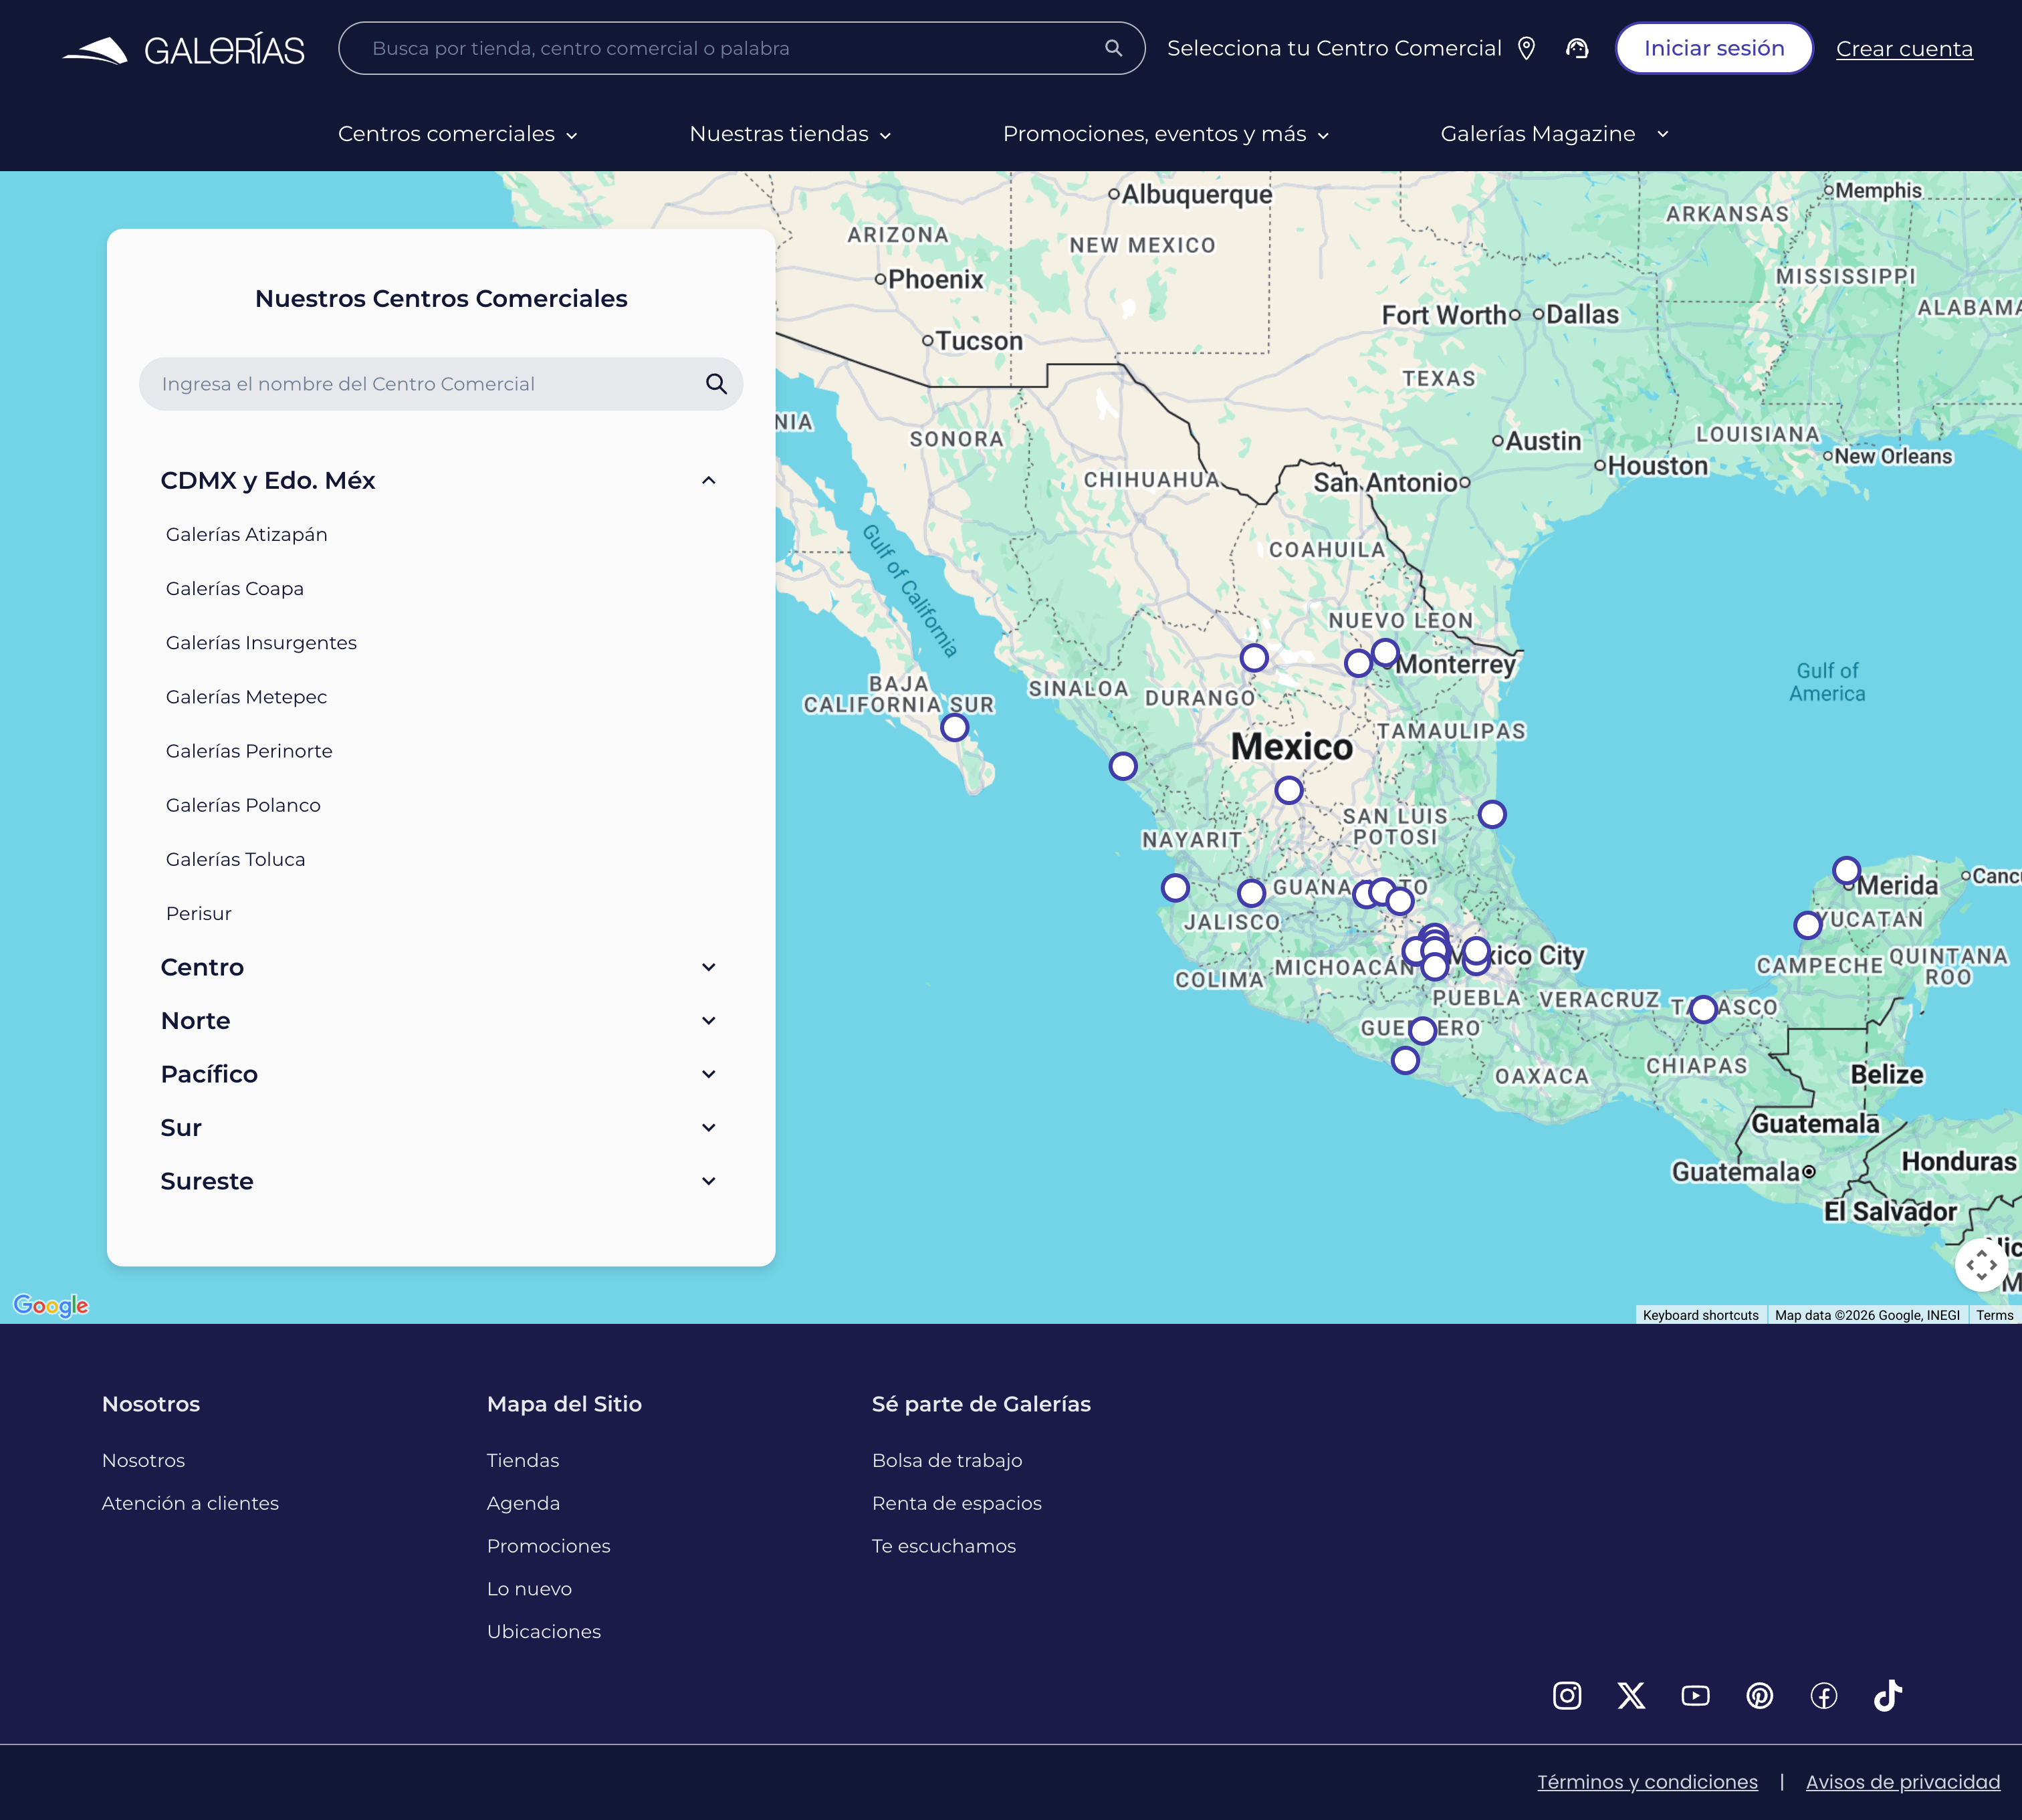Click the Google logo on the map
Screen dimensions: 2022x1820
50,1305
